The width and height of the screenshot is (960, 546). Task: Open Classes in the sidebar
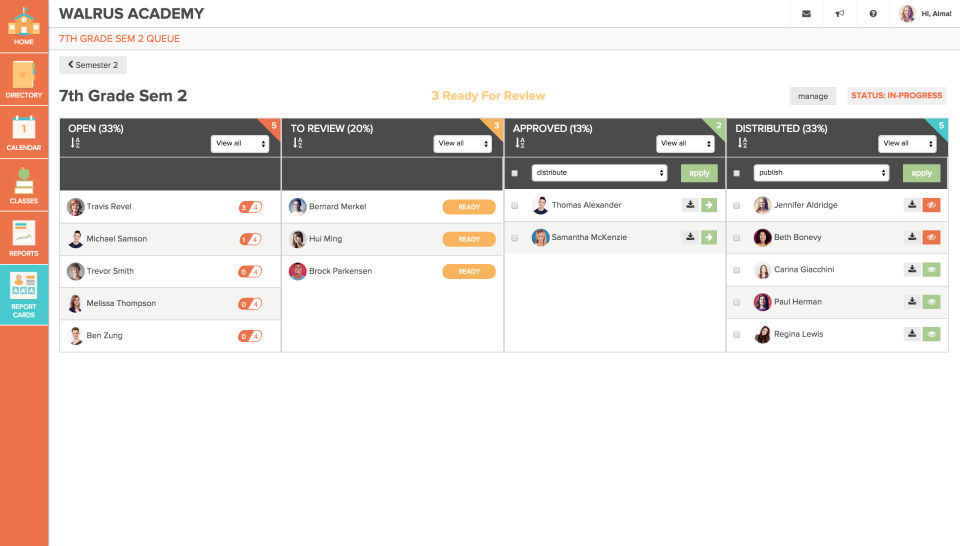[24, 185]
